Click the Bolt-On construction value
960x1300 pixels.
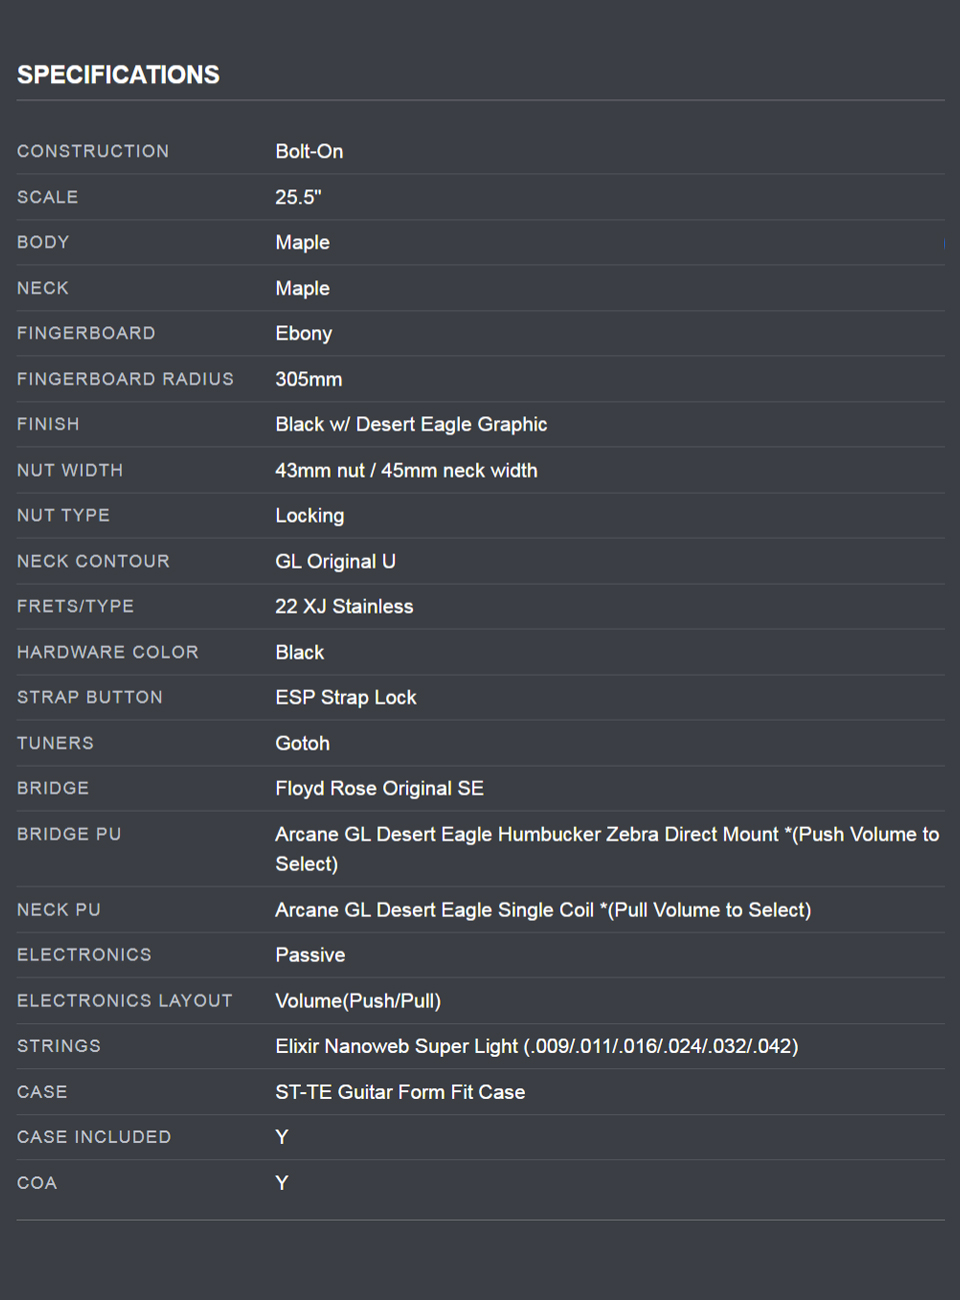309,151
